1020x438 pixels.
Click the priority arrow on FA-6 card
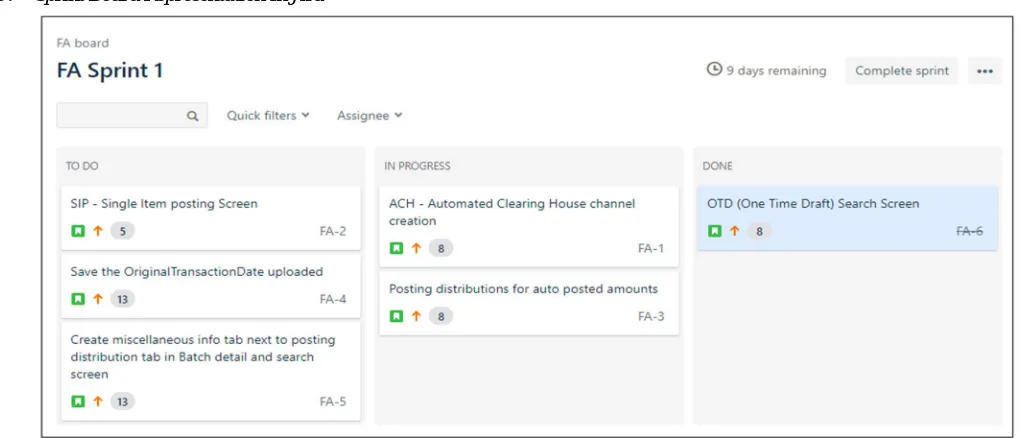[734, 230]
